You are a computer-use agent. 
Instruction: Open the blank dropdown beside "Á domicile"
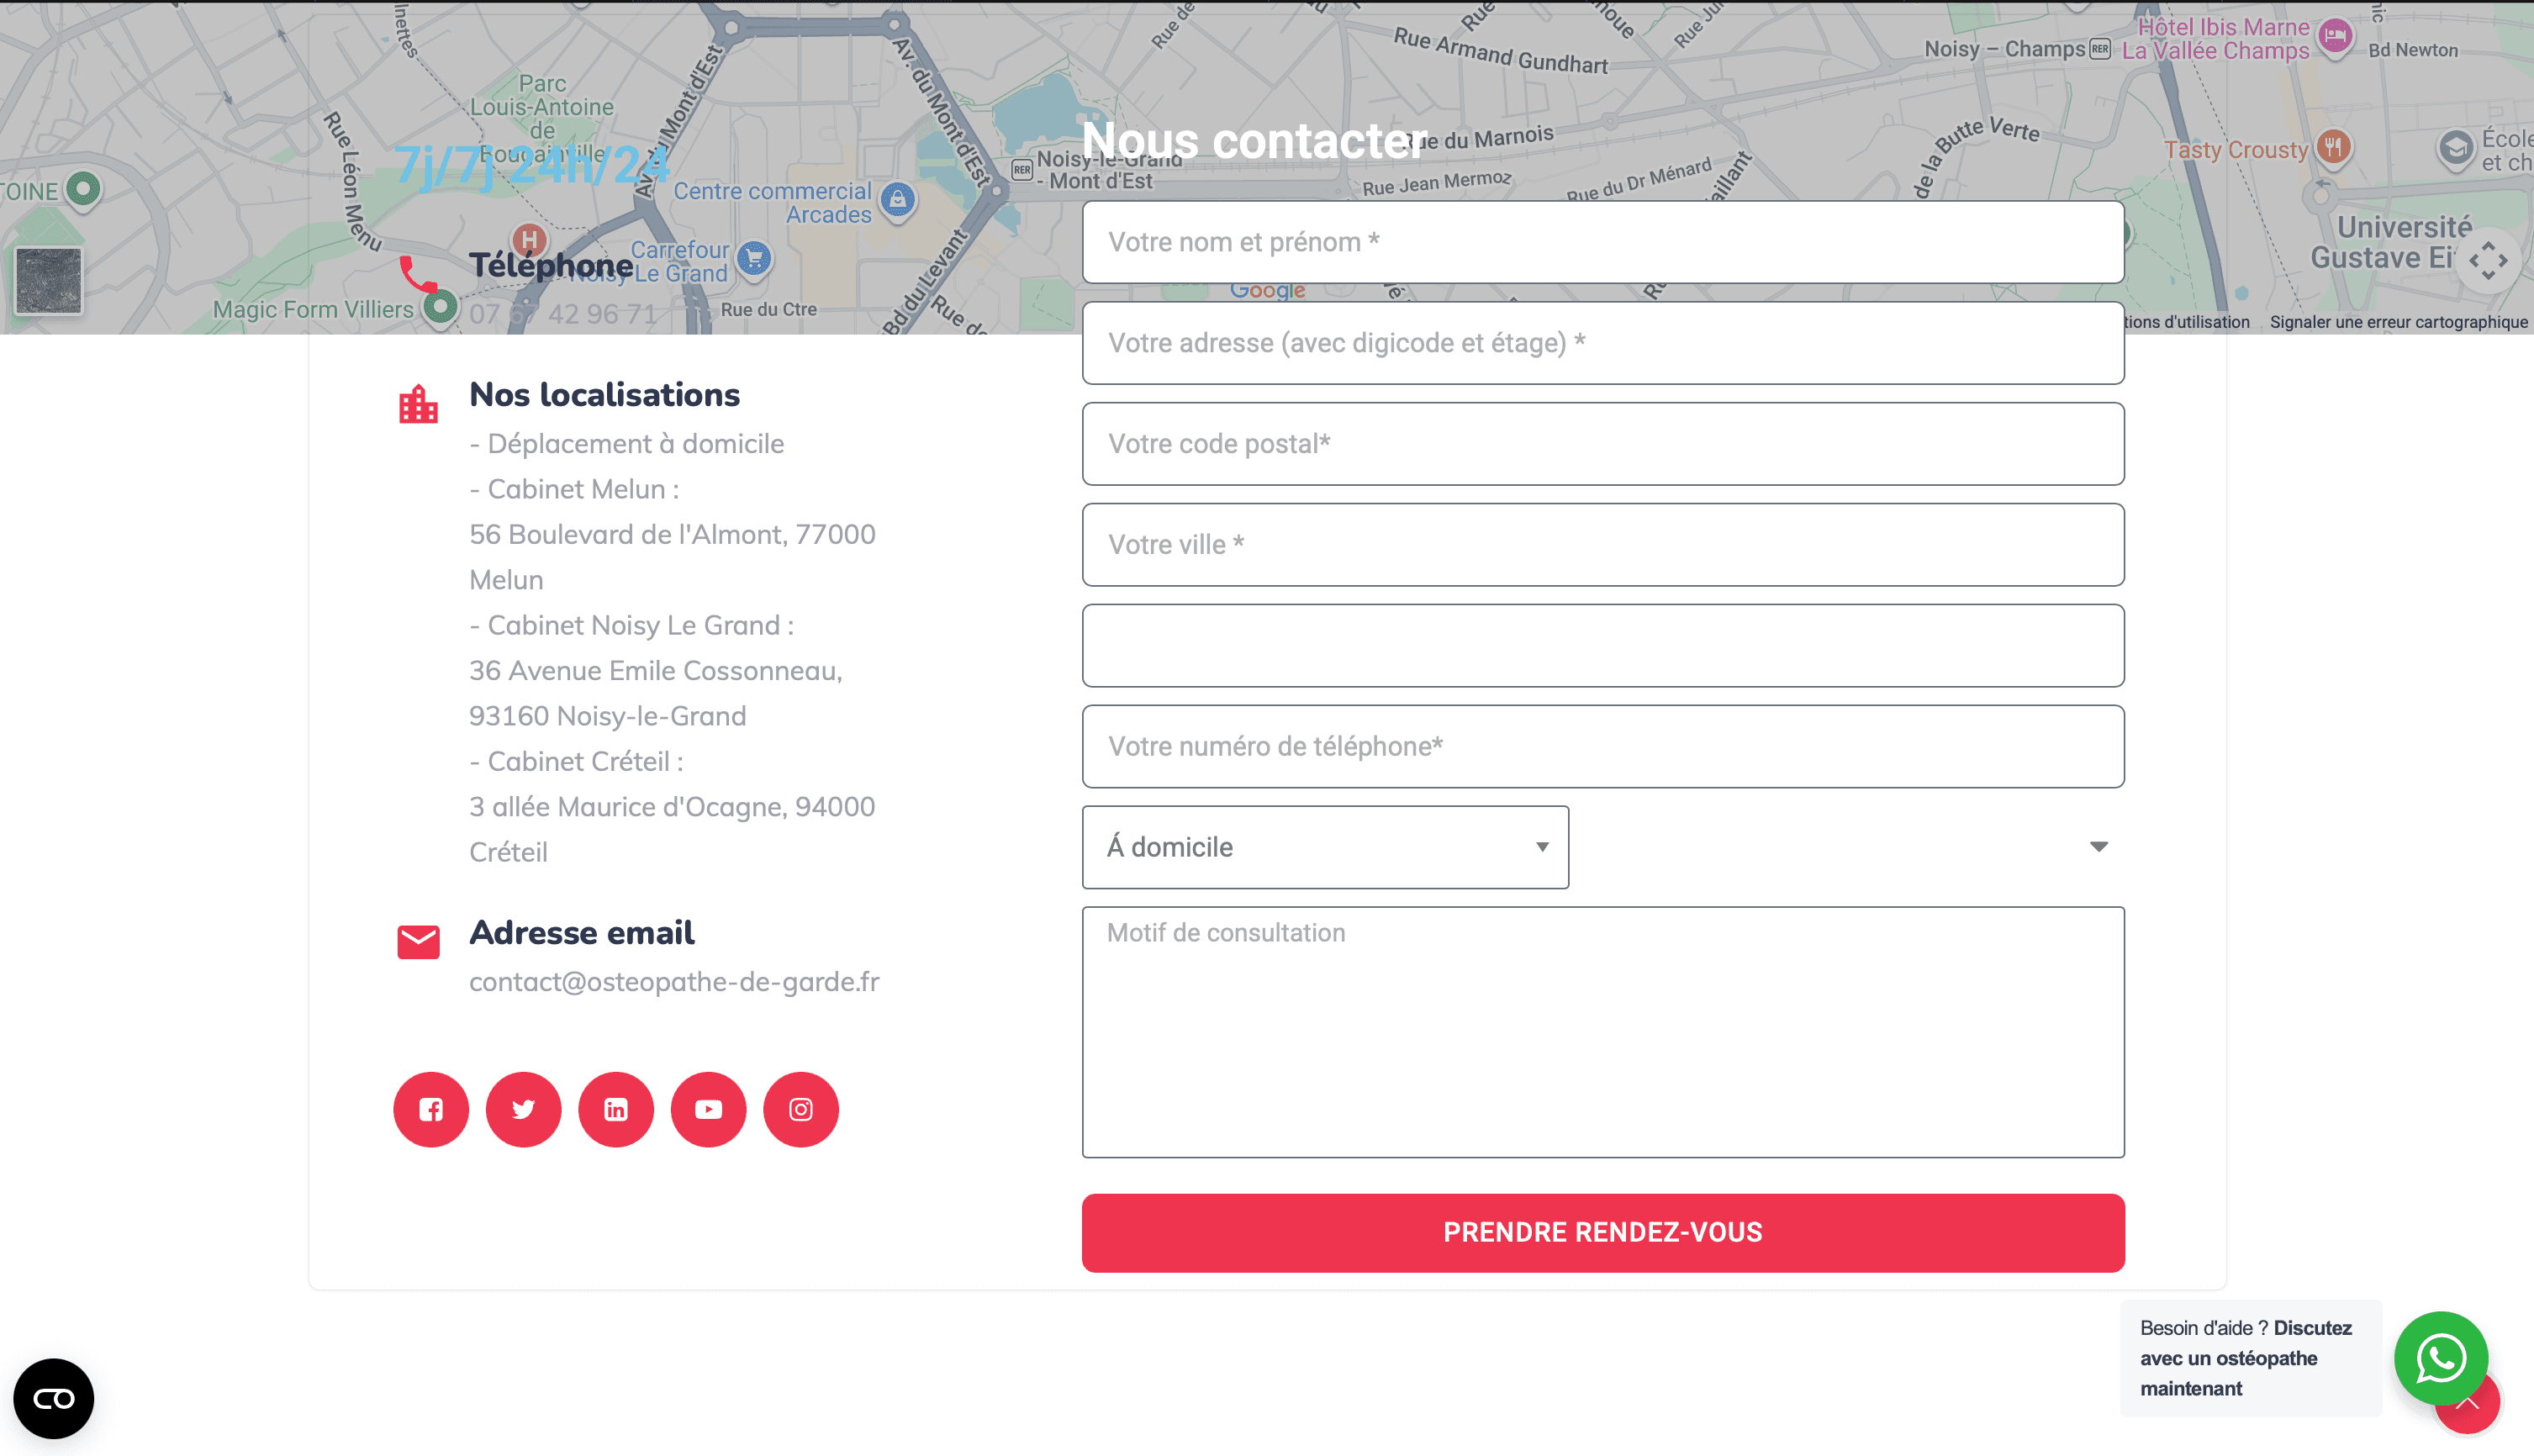click(x=1848, y=847)
